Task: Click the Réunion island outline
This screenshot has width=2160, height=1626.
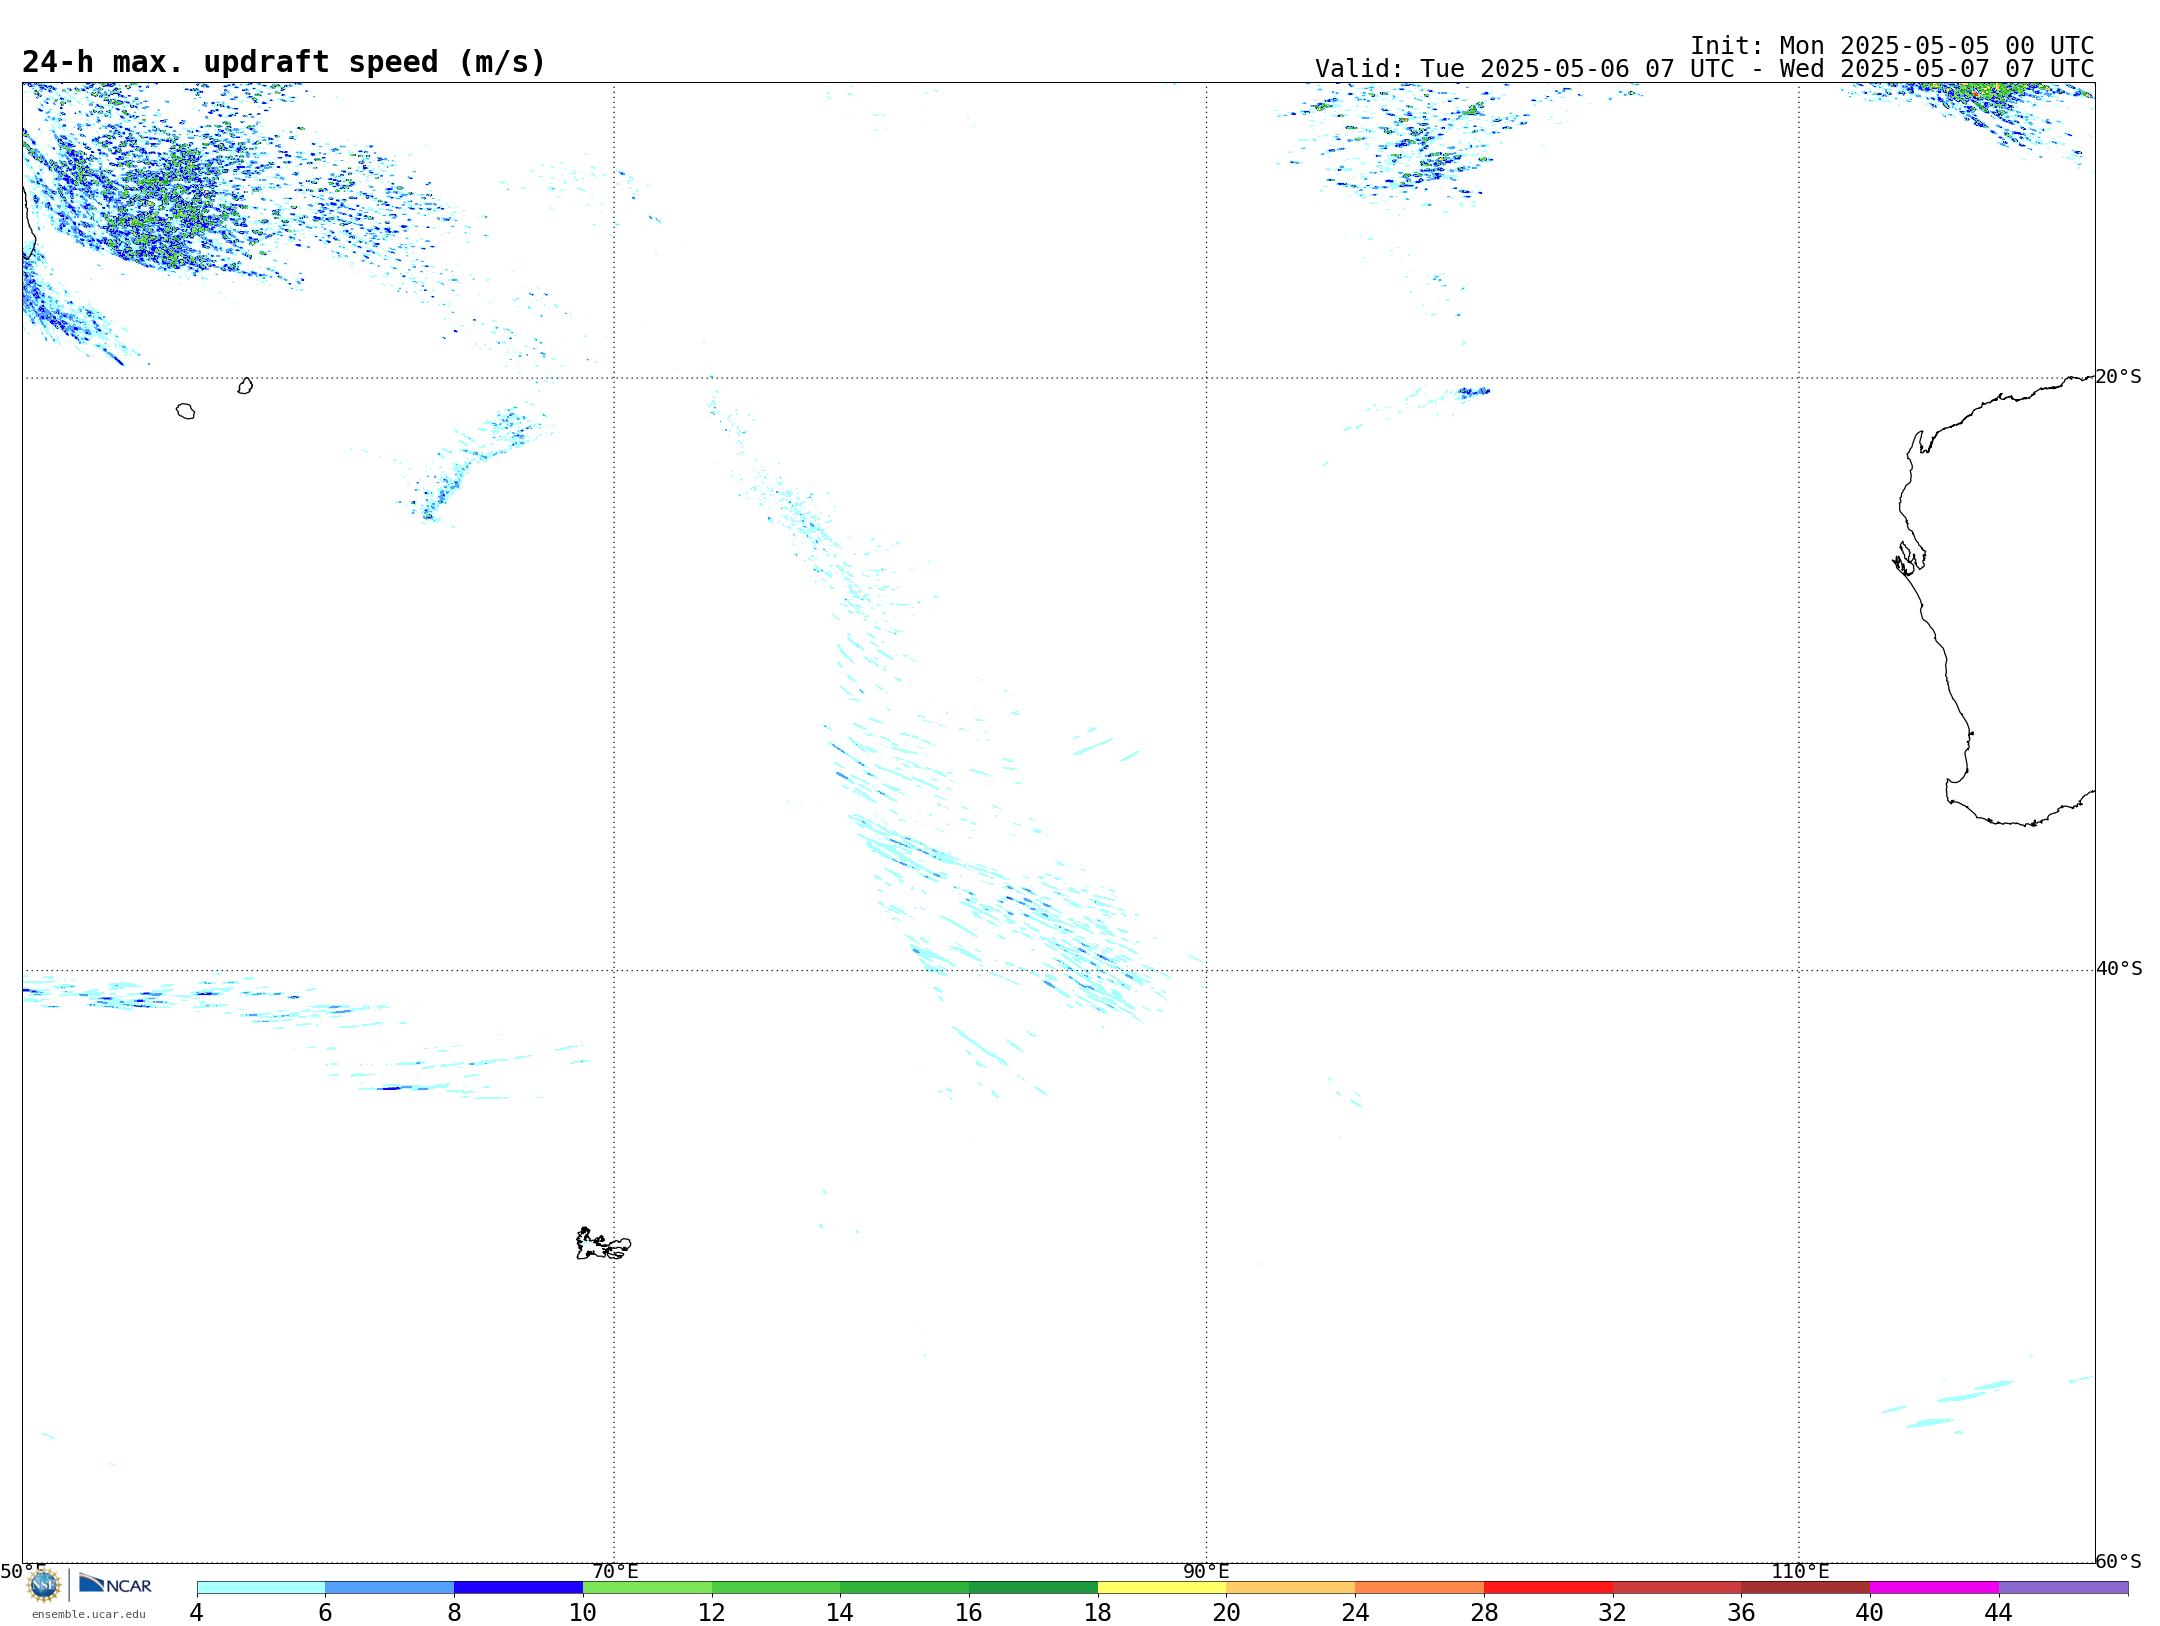Action: pos(185,411)
